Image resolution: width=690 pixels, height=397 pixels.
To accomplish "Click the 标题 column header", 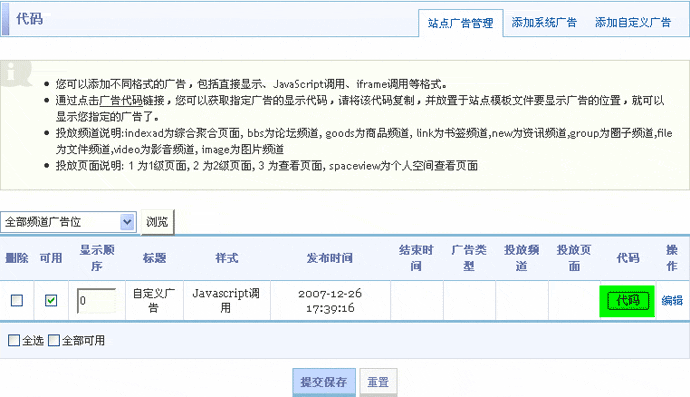I will [x=154, y=258].
